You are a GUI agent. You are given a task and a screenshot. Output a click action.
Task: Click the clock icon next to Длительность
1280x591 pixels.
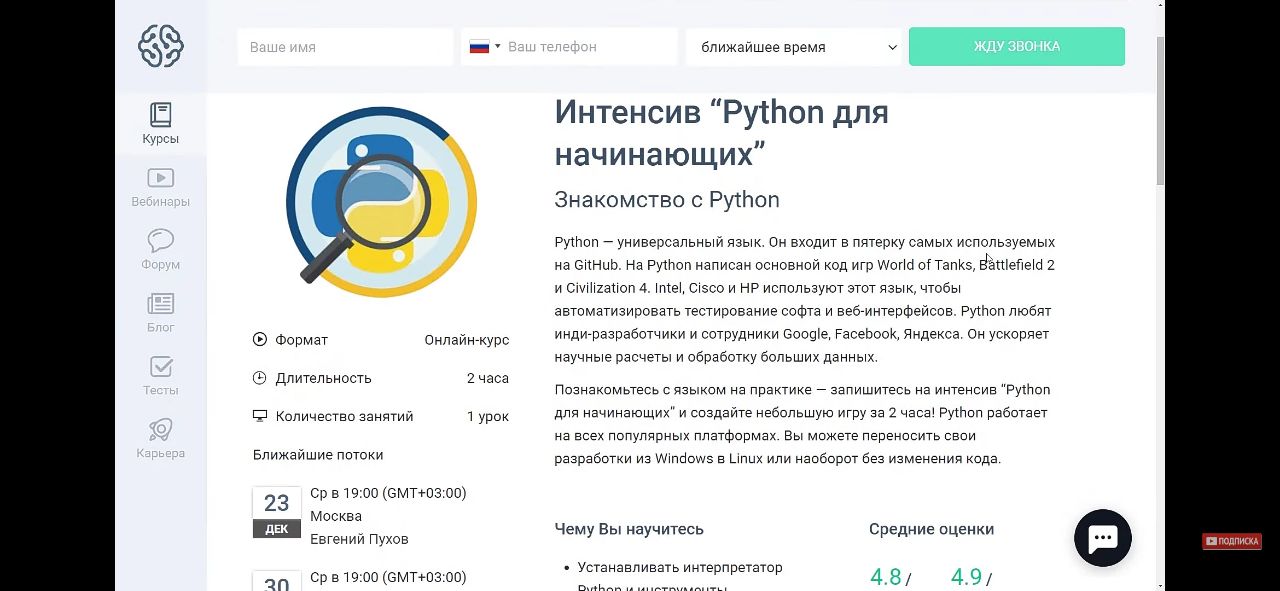click(x=260, y=378)
